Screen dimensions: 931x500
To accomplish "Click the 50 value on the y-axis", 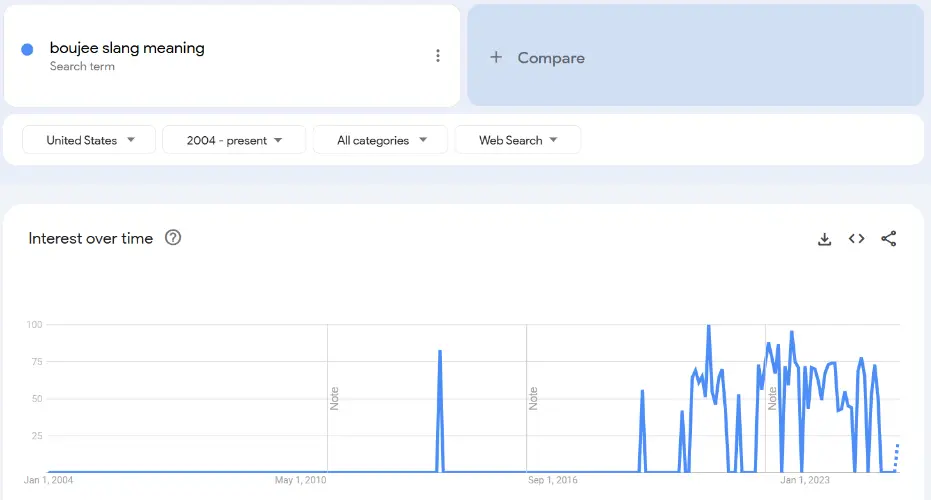I will click(x=37, y=398).
